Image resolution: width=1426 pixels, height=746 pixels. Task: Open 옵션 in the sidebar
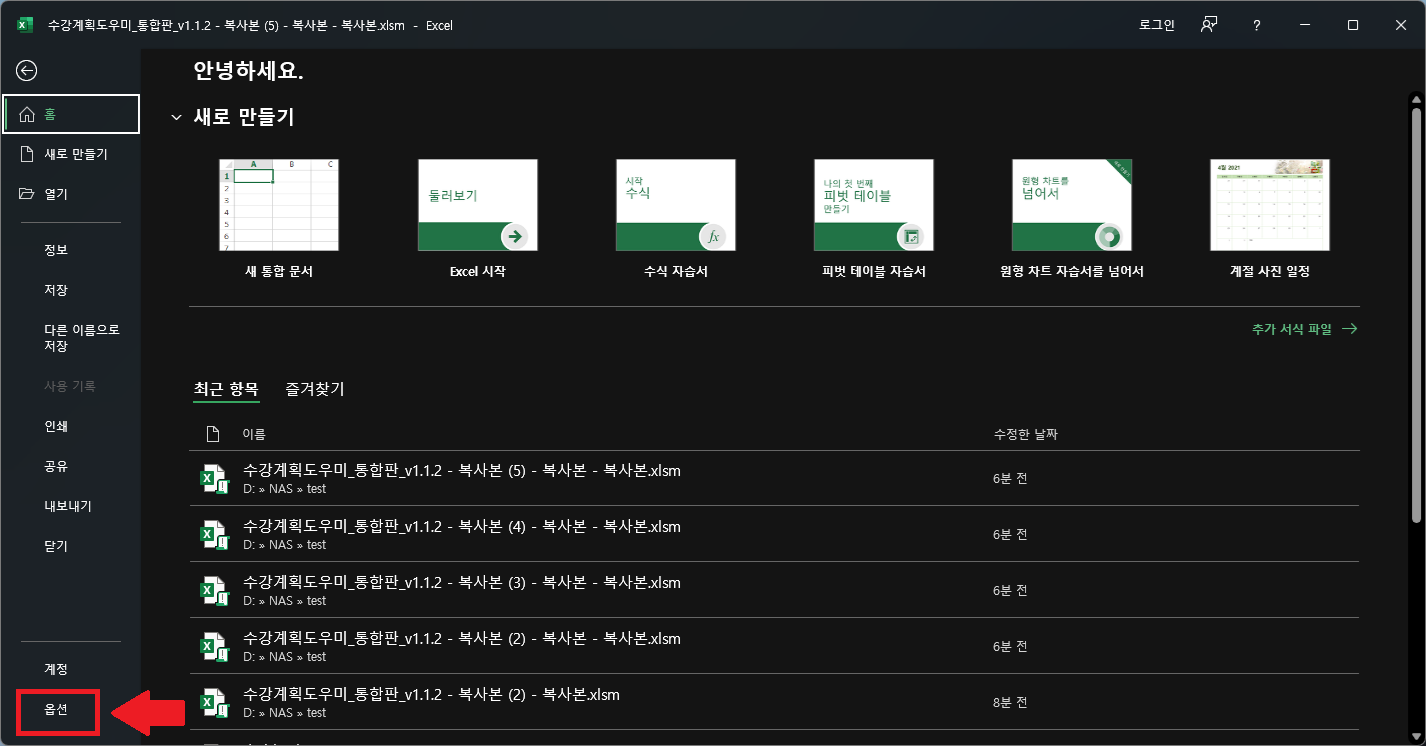(x=57, y=709)
